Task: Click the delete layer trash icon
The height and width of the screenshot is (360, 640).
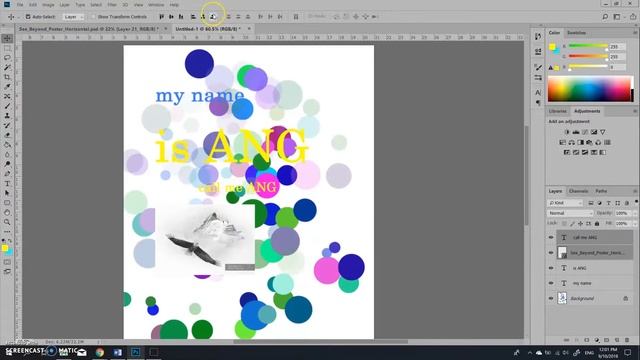Action: coord(627,340)
